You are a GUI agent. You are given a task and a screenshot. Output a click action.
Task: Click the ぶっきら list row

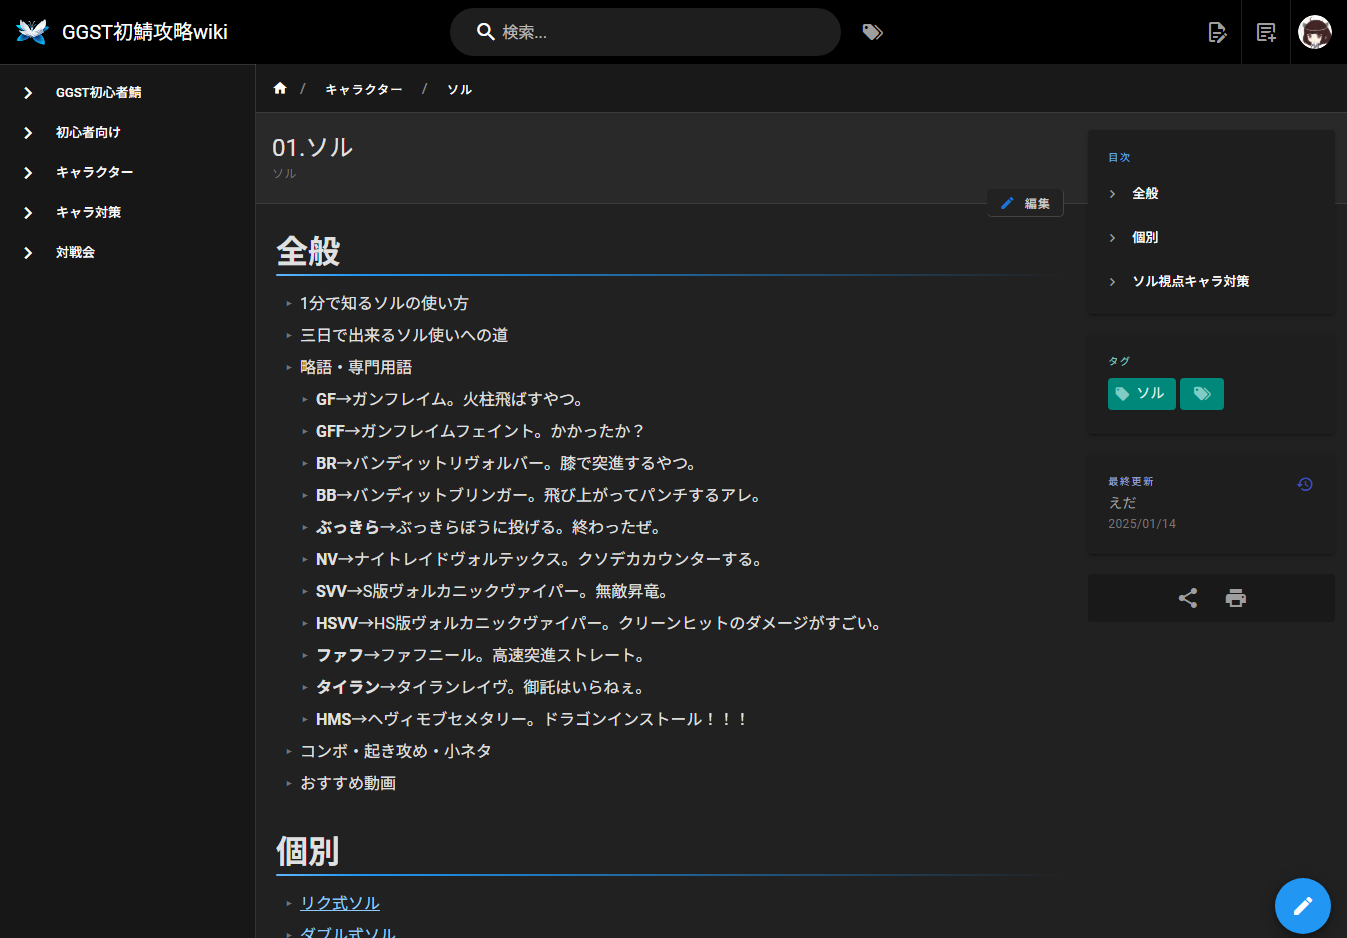tap(490, 527)
